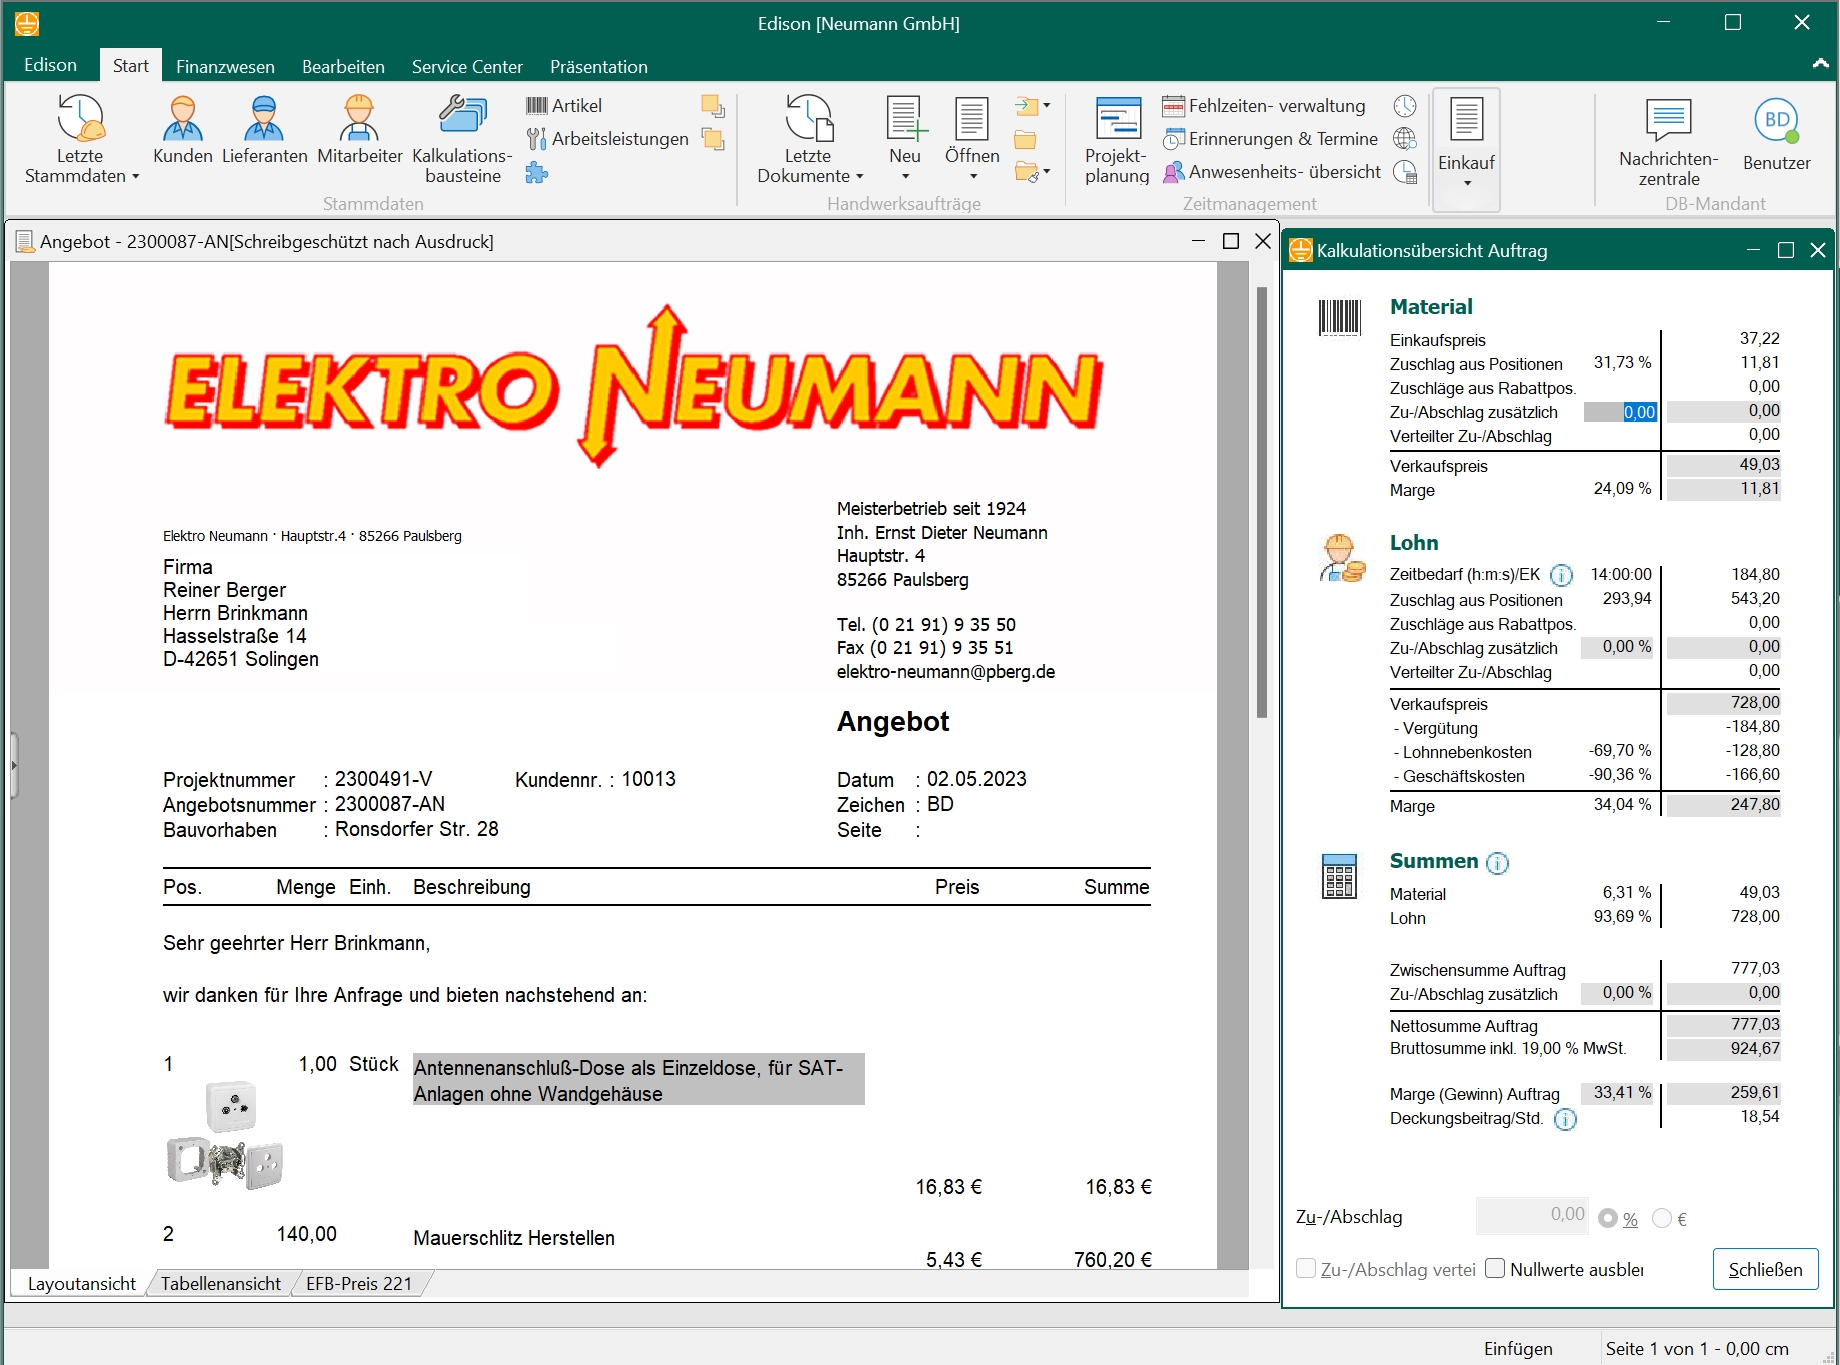This screenshot has height=1365, width=1840.
Task: Open Erinnerungen & Termine
Action: pyautogui.click(x=1270, y=139)
